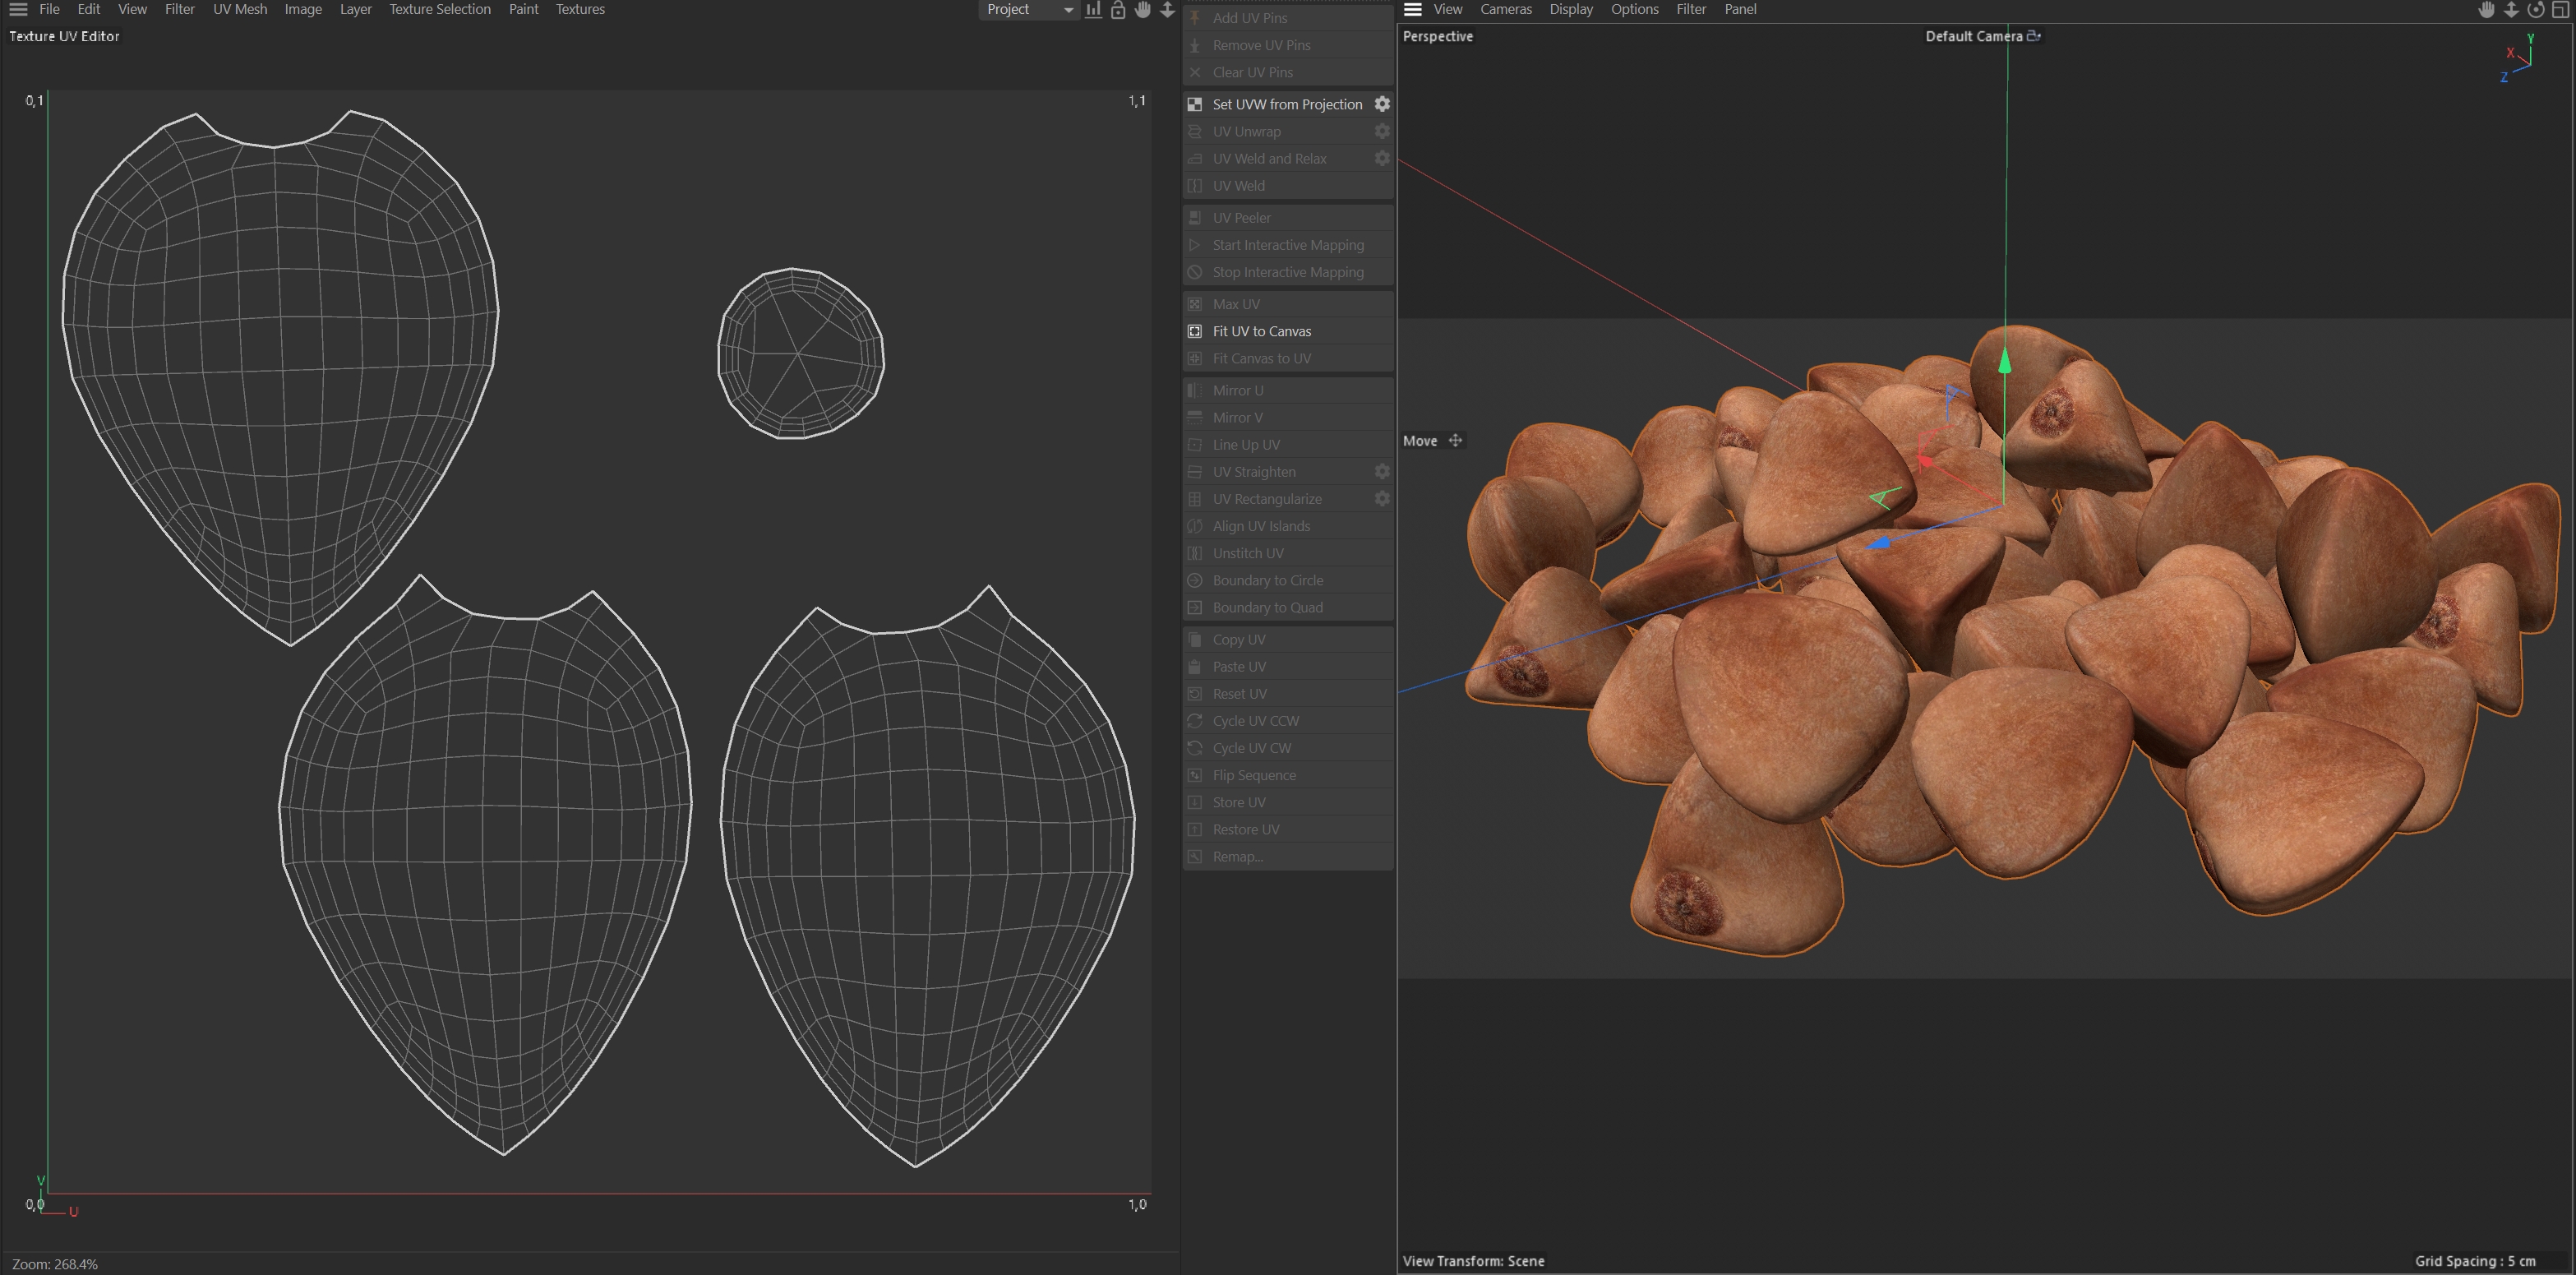Toggle the Default Camera link icon
This screenshot has height=1275, width=2576.
[2033, 36]
